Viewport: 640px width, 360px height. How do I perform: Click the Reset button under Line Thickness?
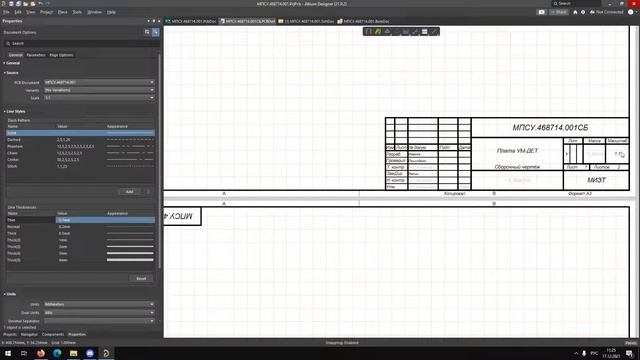click(x=141, y=278)
